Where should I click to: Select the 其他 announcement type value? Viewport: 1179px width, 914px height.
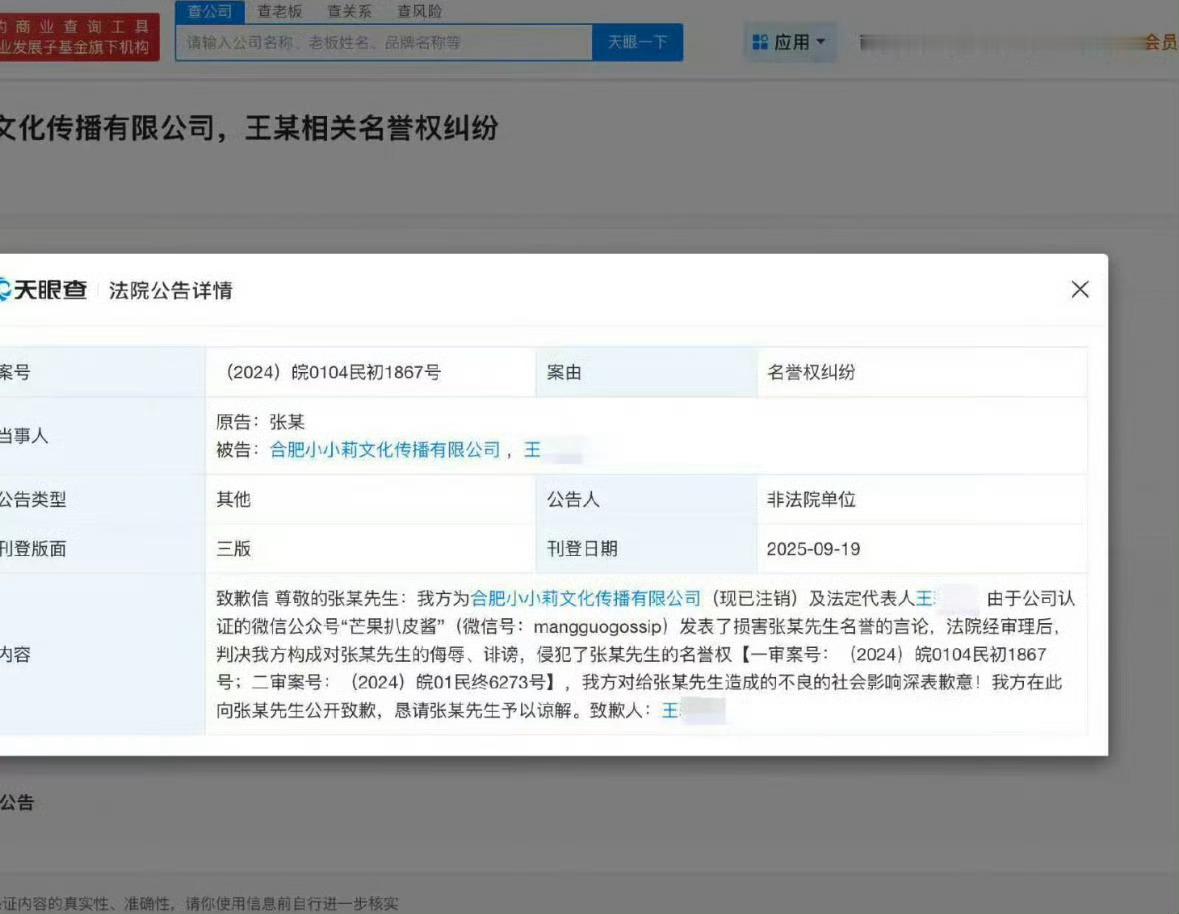click(x=233, y=499)
